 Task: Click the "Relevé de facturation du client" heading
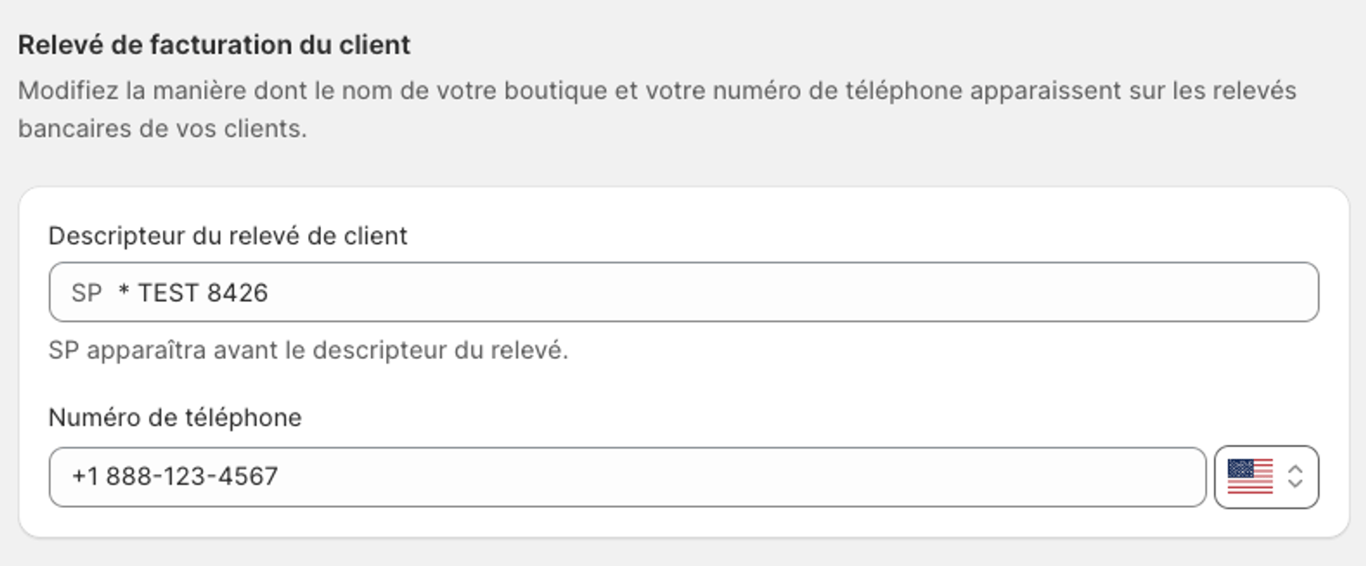(214, 45)
